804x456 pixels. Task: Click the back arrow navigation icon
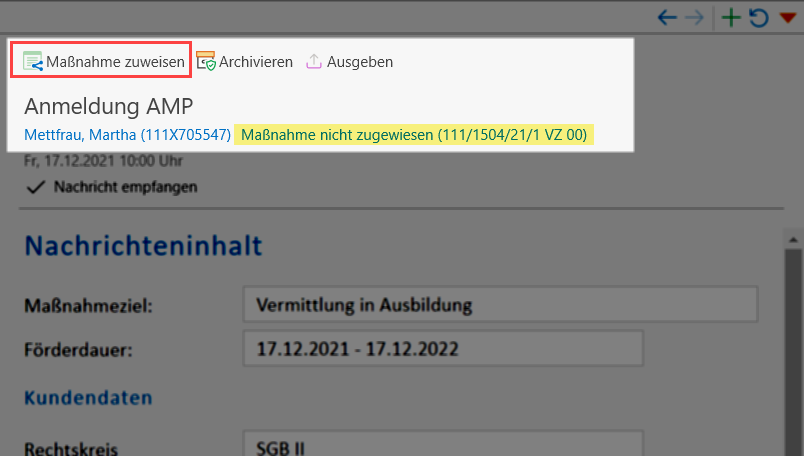[667, 18]
